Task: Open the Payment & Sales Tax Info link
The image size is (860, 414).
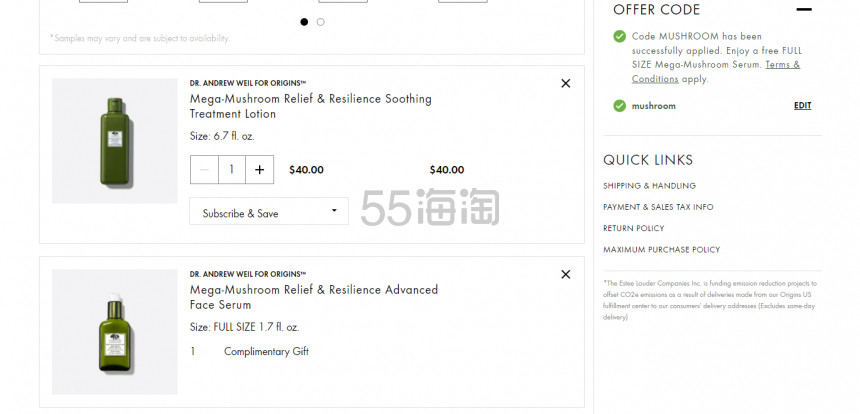Action: (658, 207)
